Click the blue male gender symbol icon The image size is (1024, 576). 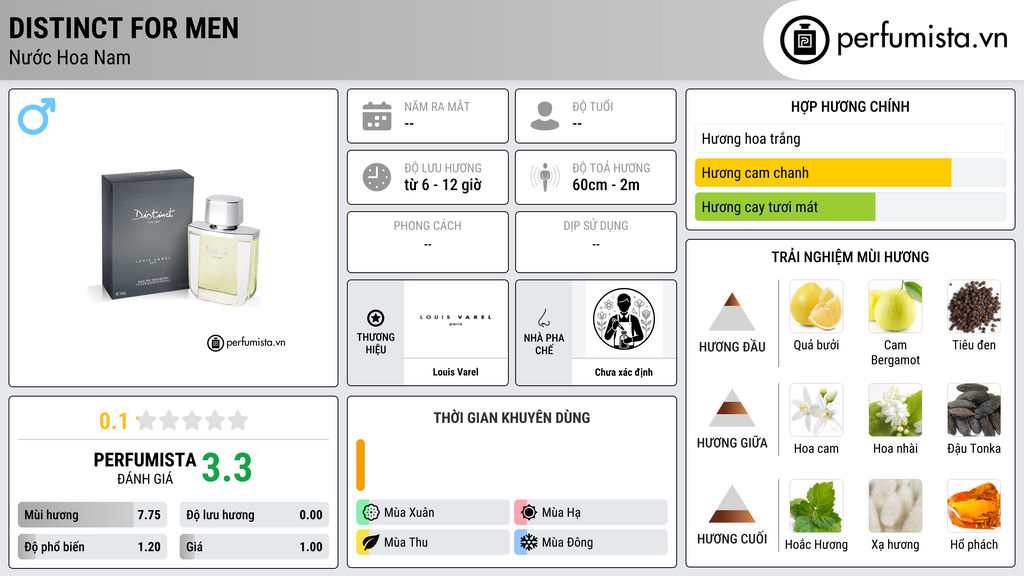coord(37,116)
